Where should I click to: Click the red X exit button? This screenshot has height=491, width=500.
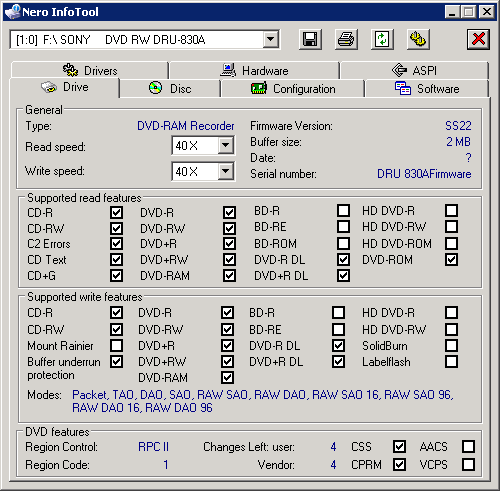(478, 40)
